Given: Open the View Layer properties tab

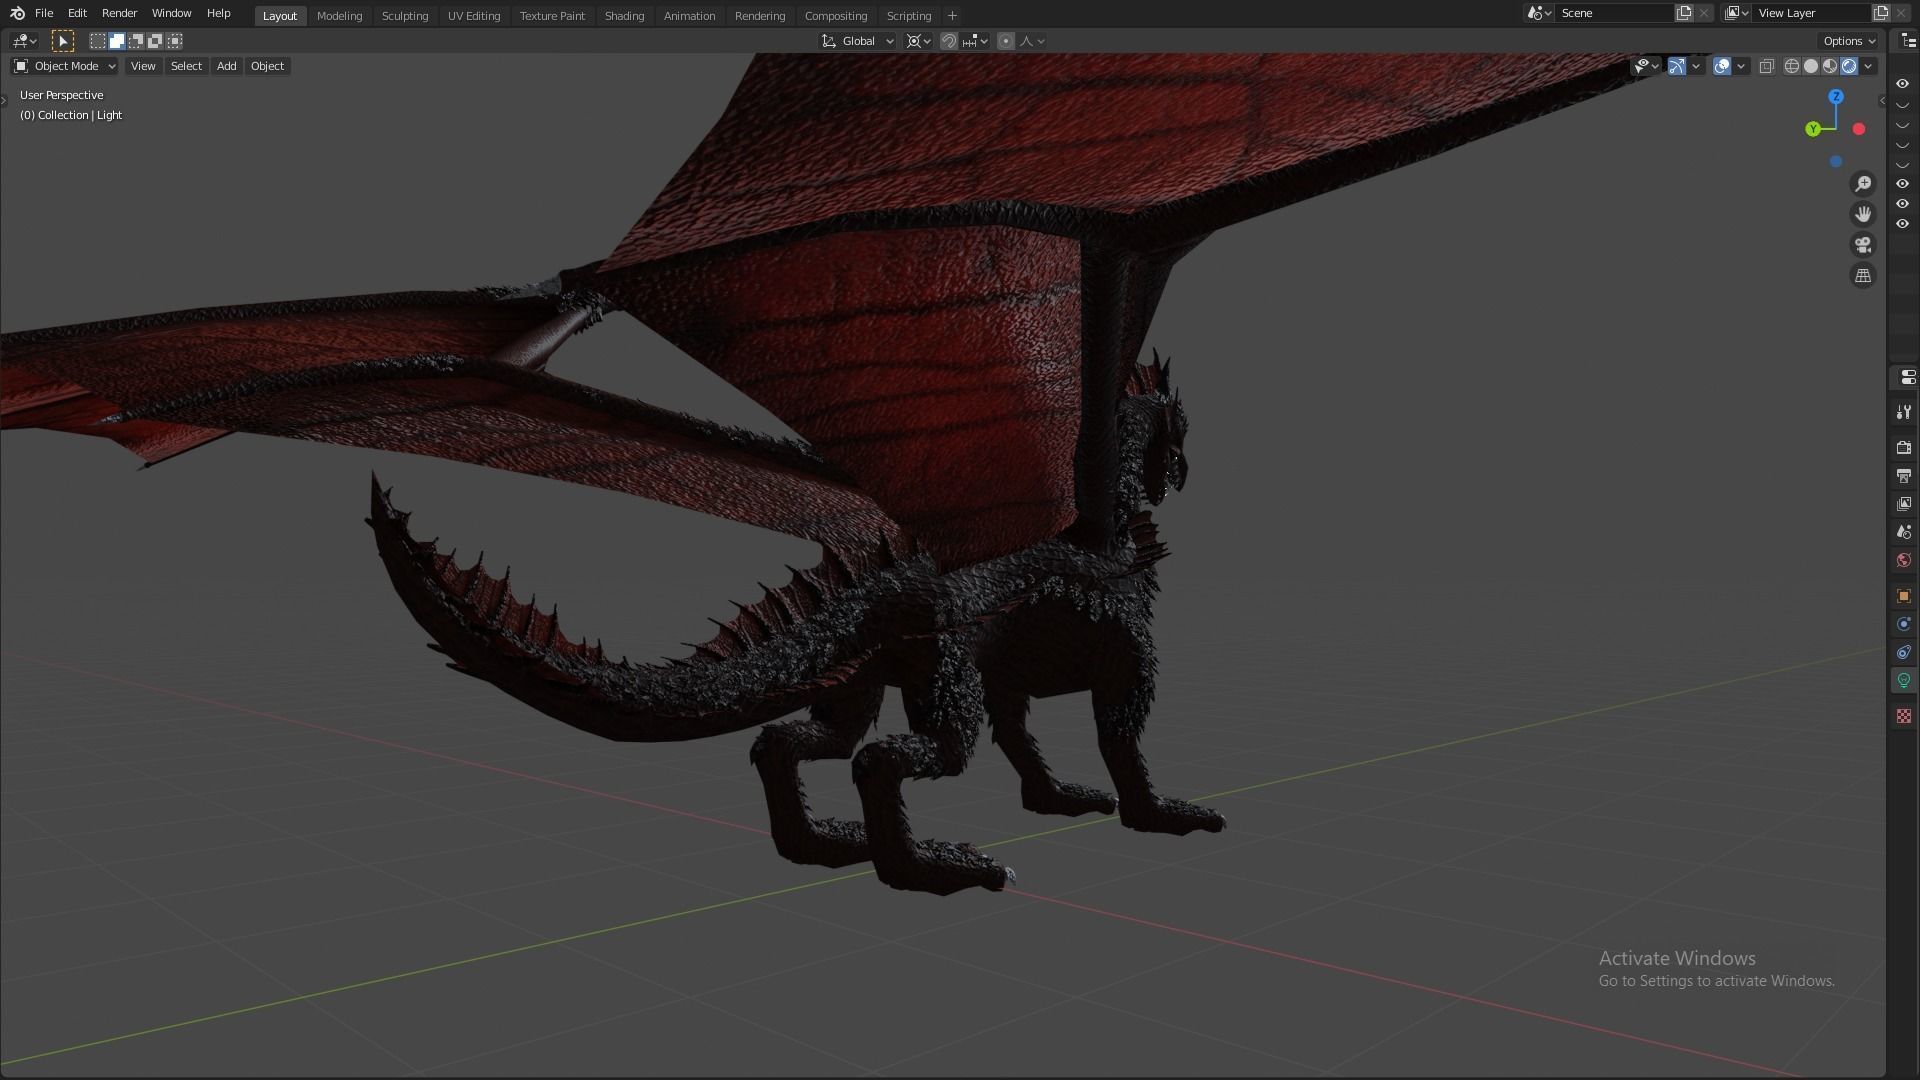Looking at the screenshot, I should tap(1904, 504).
